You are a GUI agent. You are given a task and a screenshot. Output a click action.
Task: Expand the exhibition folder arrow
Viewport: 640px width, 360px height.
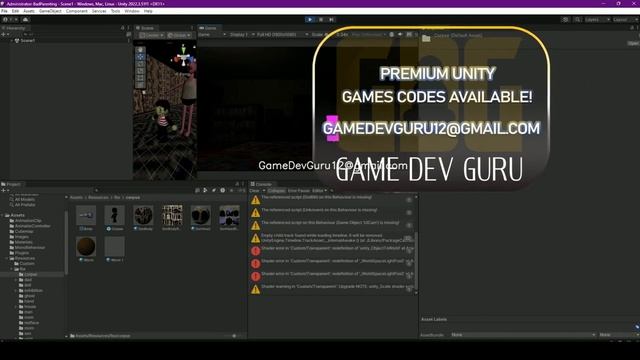16,291
